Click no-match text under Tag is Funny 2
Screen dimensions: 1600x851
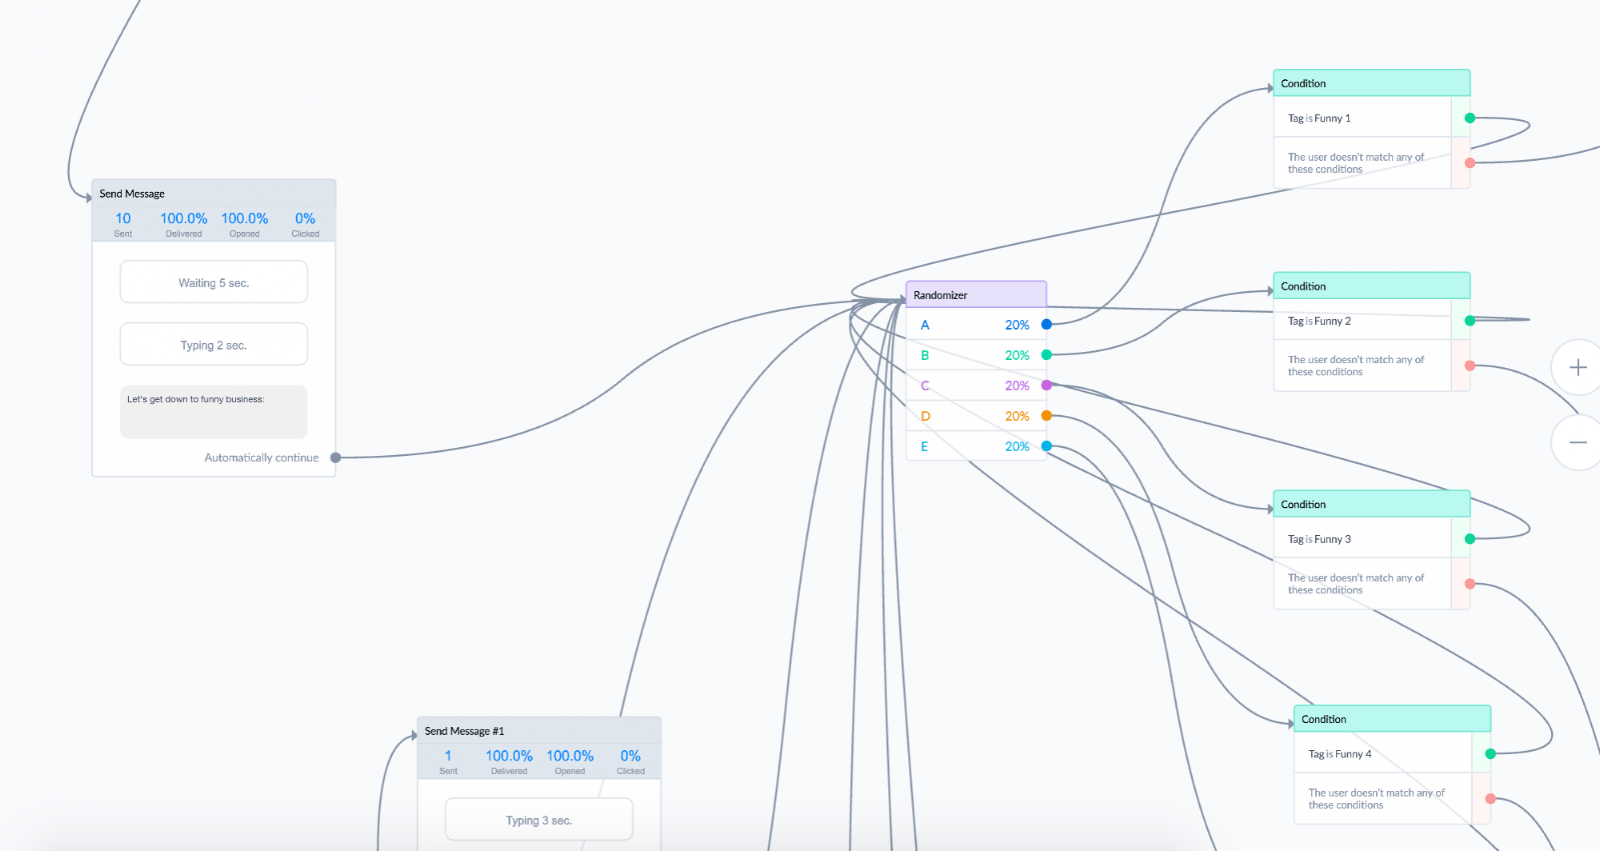point(1356,366)
